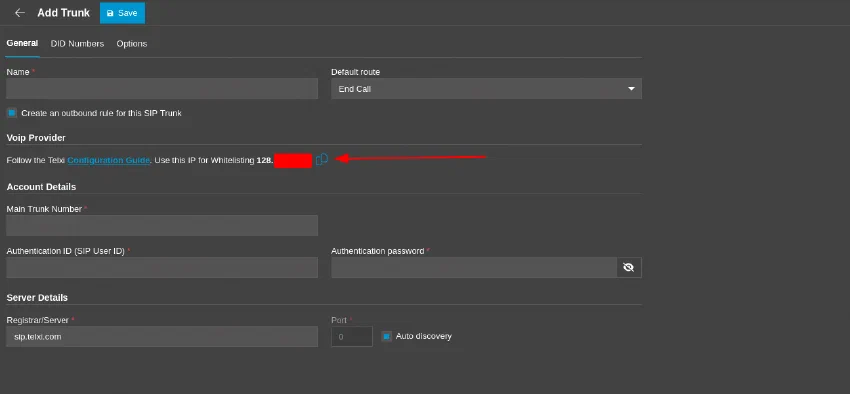The image size is (850, 394).
Task: Focus the Name input field
Action: 162,89
